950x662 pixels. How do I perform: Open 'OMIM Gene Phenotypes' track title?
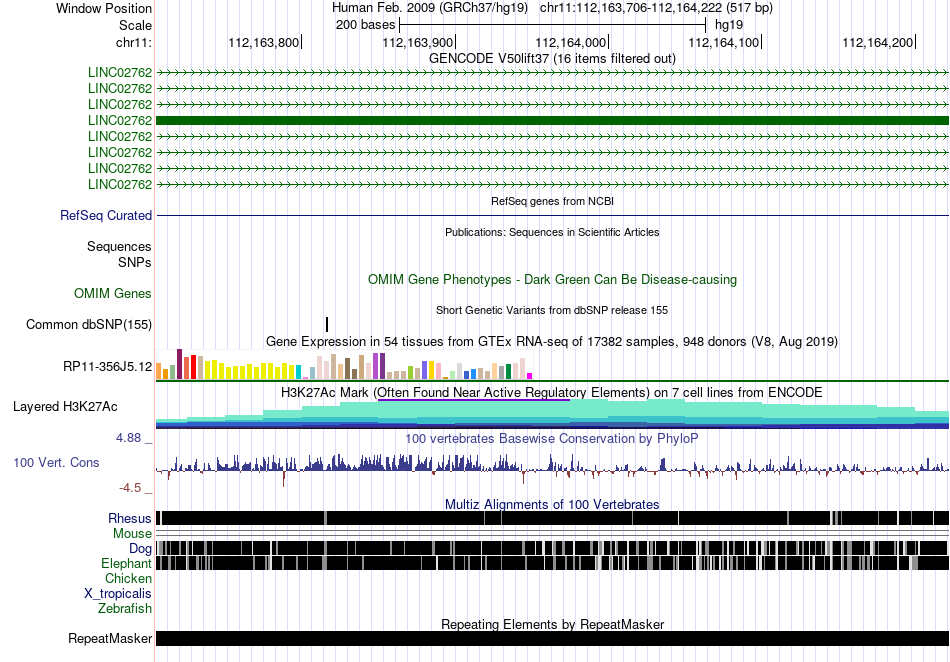[x=552, y=279]
